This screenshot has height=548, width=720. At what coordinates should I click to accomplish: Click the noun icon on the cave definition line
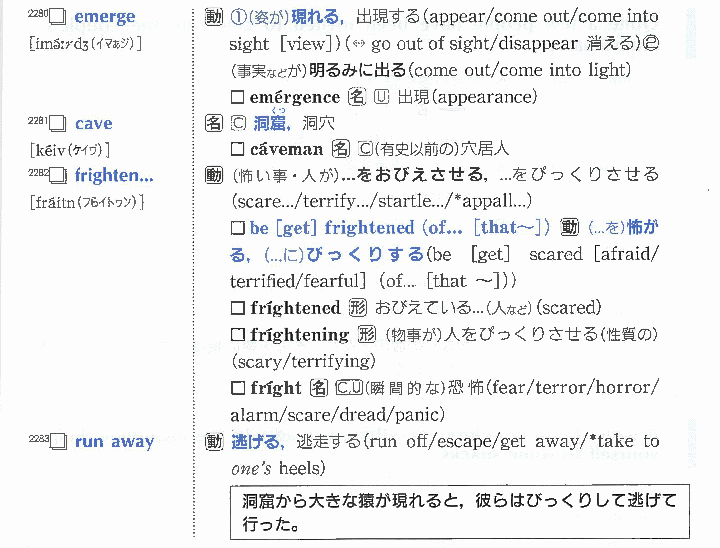click(212, 123)
